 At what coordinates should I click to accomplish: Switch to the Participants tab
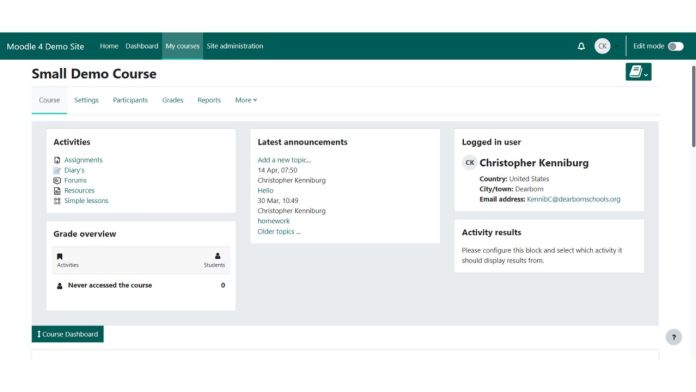(130, 100)
